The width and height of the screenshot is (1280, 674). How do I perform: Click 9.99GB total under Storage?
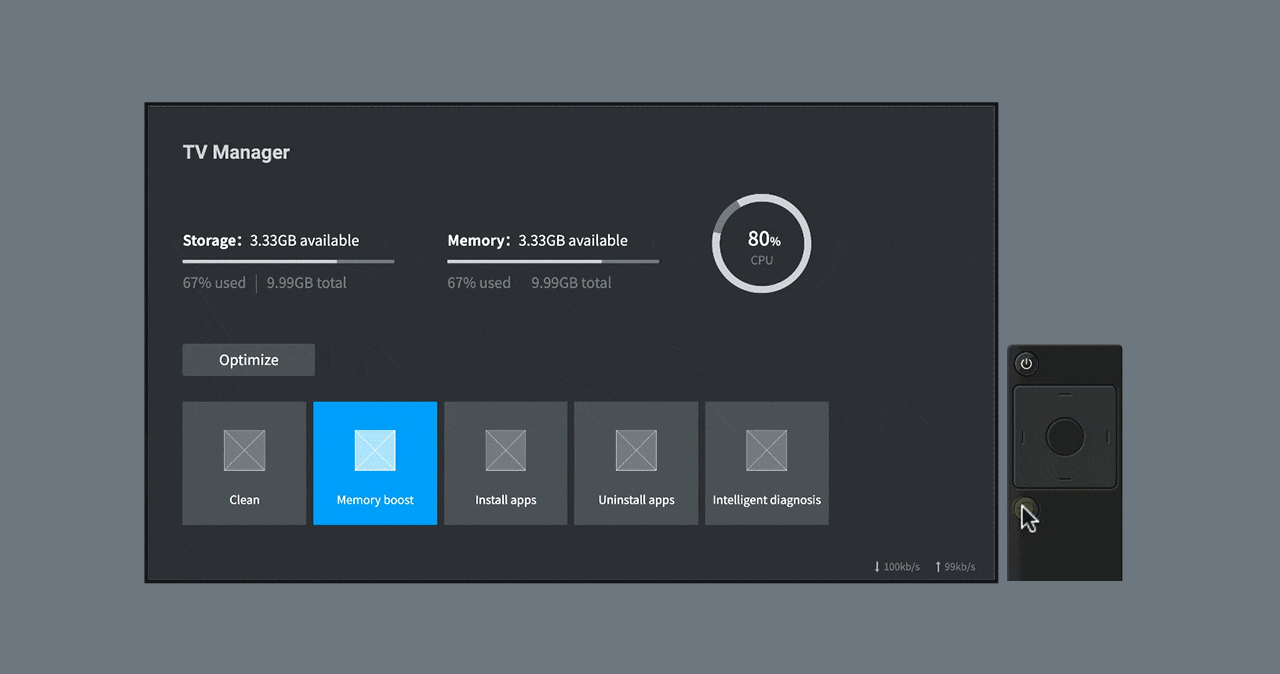click(307, 283)
